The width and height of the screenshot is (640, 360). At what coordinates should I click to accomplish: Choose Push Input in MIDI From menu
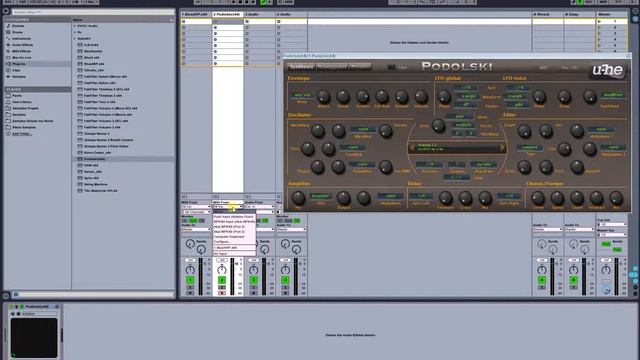[x=233, y=217]
